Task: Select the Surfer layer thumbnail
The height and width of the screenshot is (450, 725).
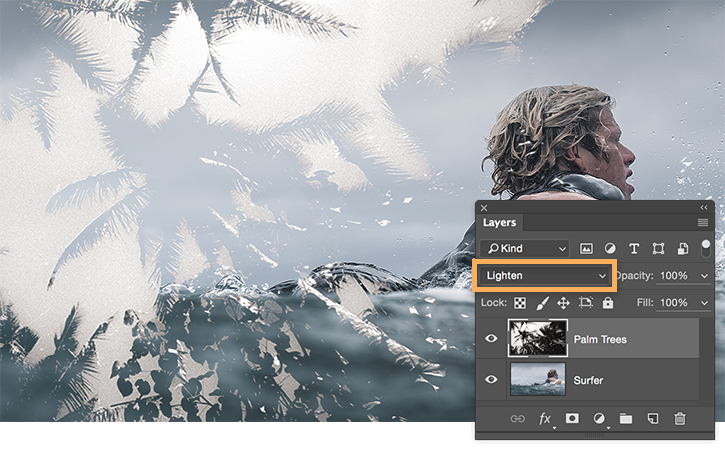Action: [x=538, y=379]
